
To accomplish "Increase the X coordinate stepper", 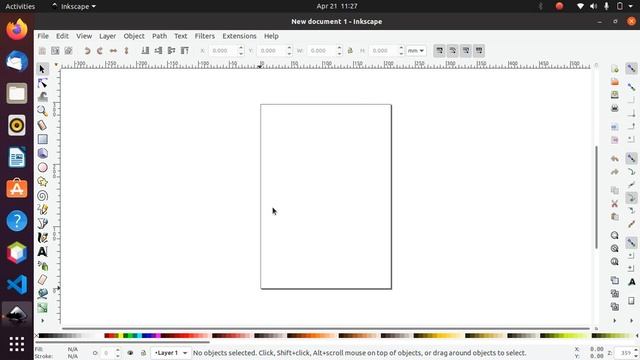I will [x=241, y=48].
